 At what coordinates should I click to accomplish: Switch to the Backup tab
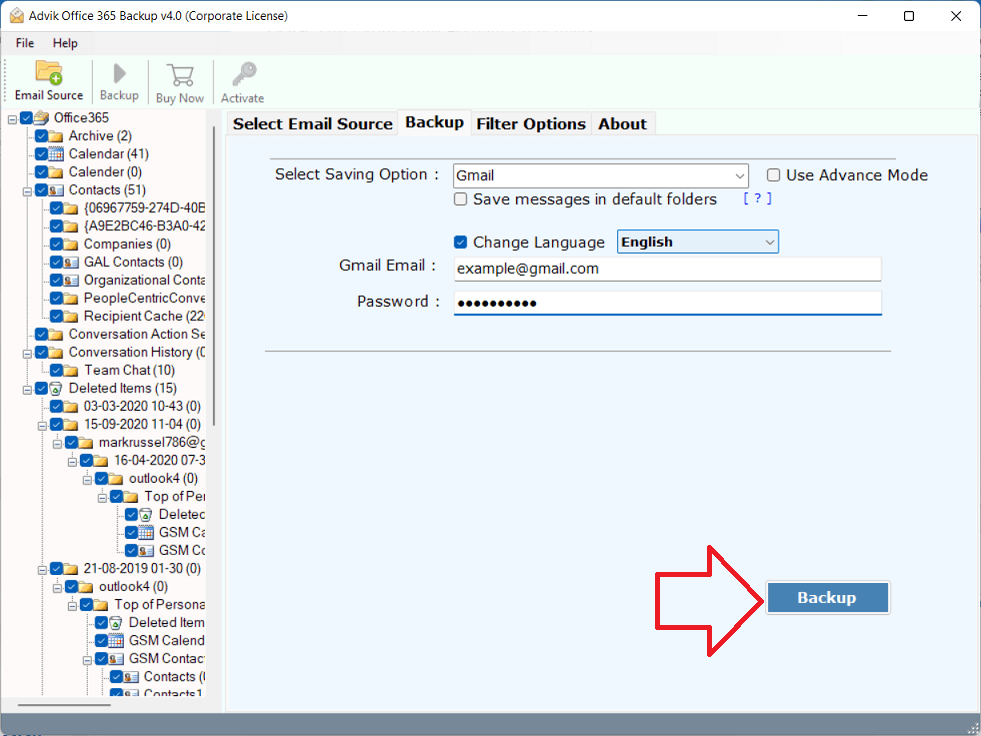(x=434, y=122)
